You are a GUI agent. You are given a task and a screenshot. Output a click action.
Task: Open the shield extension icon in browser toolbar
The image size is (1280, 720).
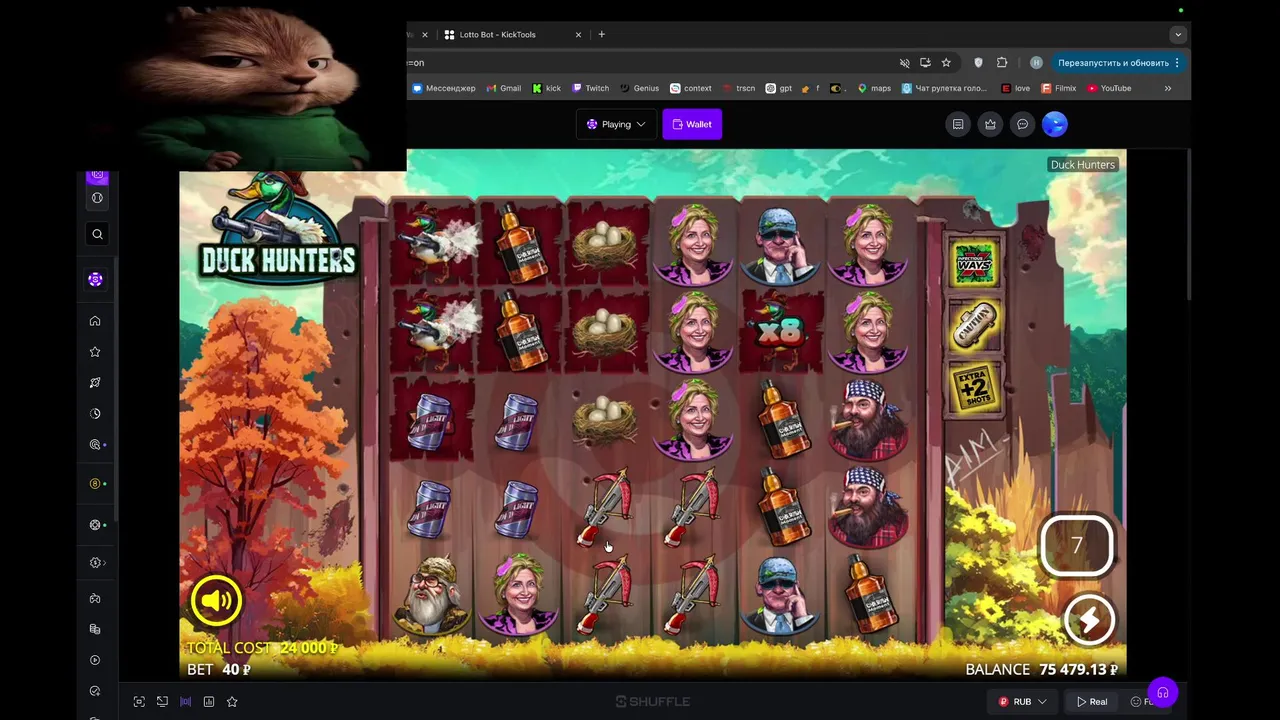click(978, 63)
